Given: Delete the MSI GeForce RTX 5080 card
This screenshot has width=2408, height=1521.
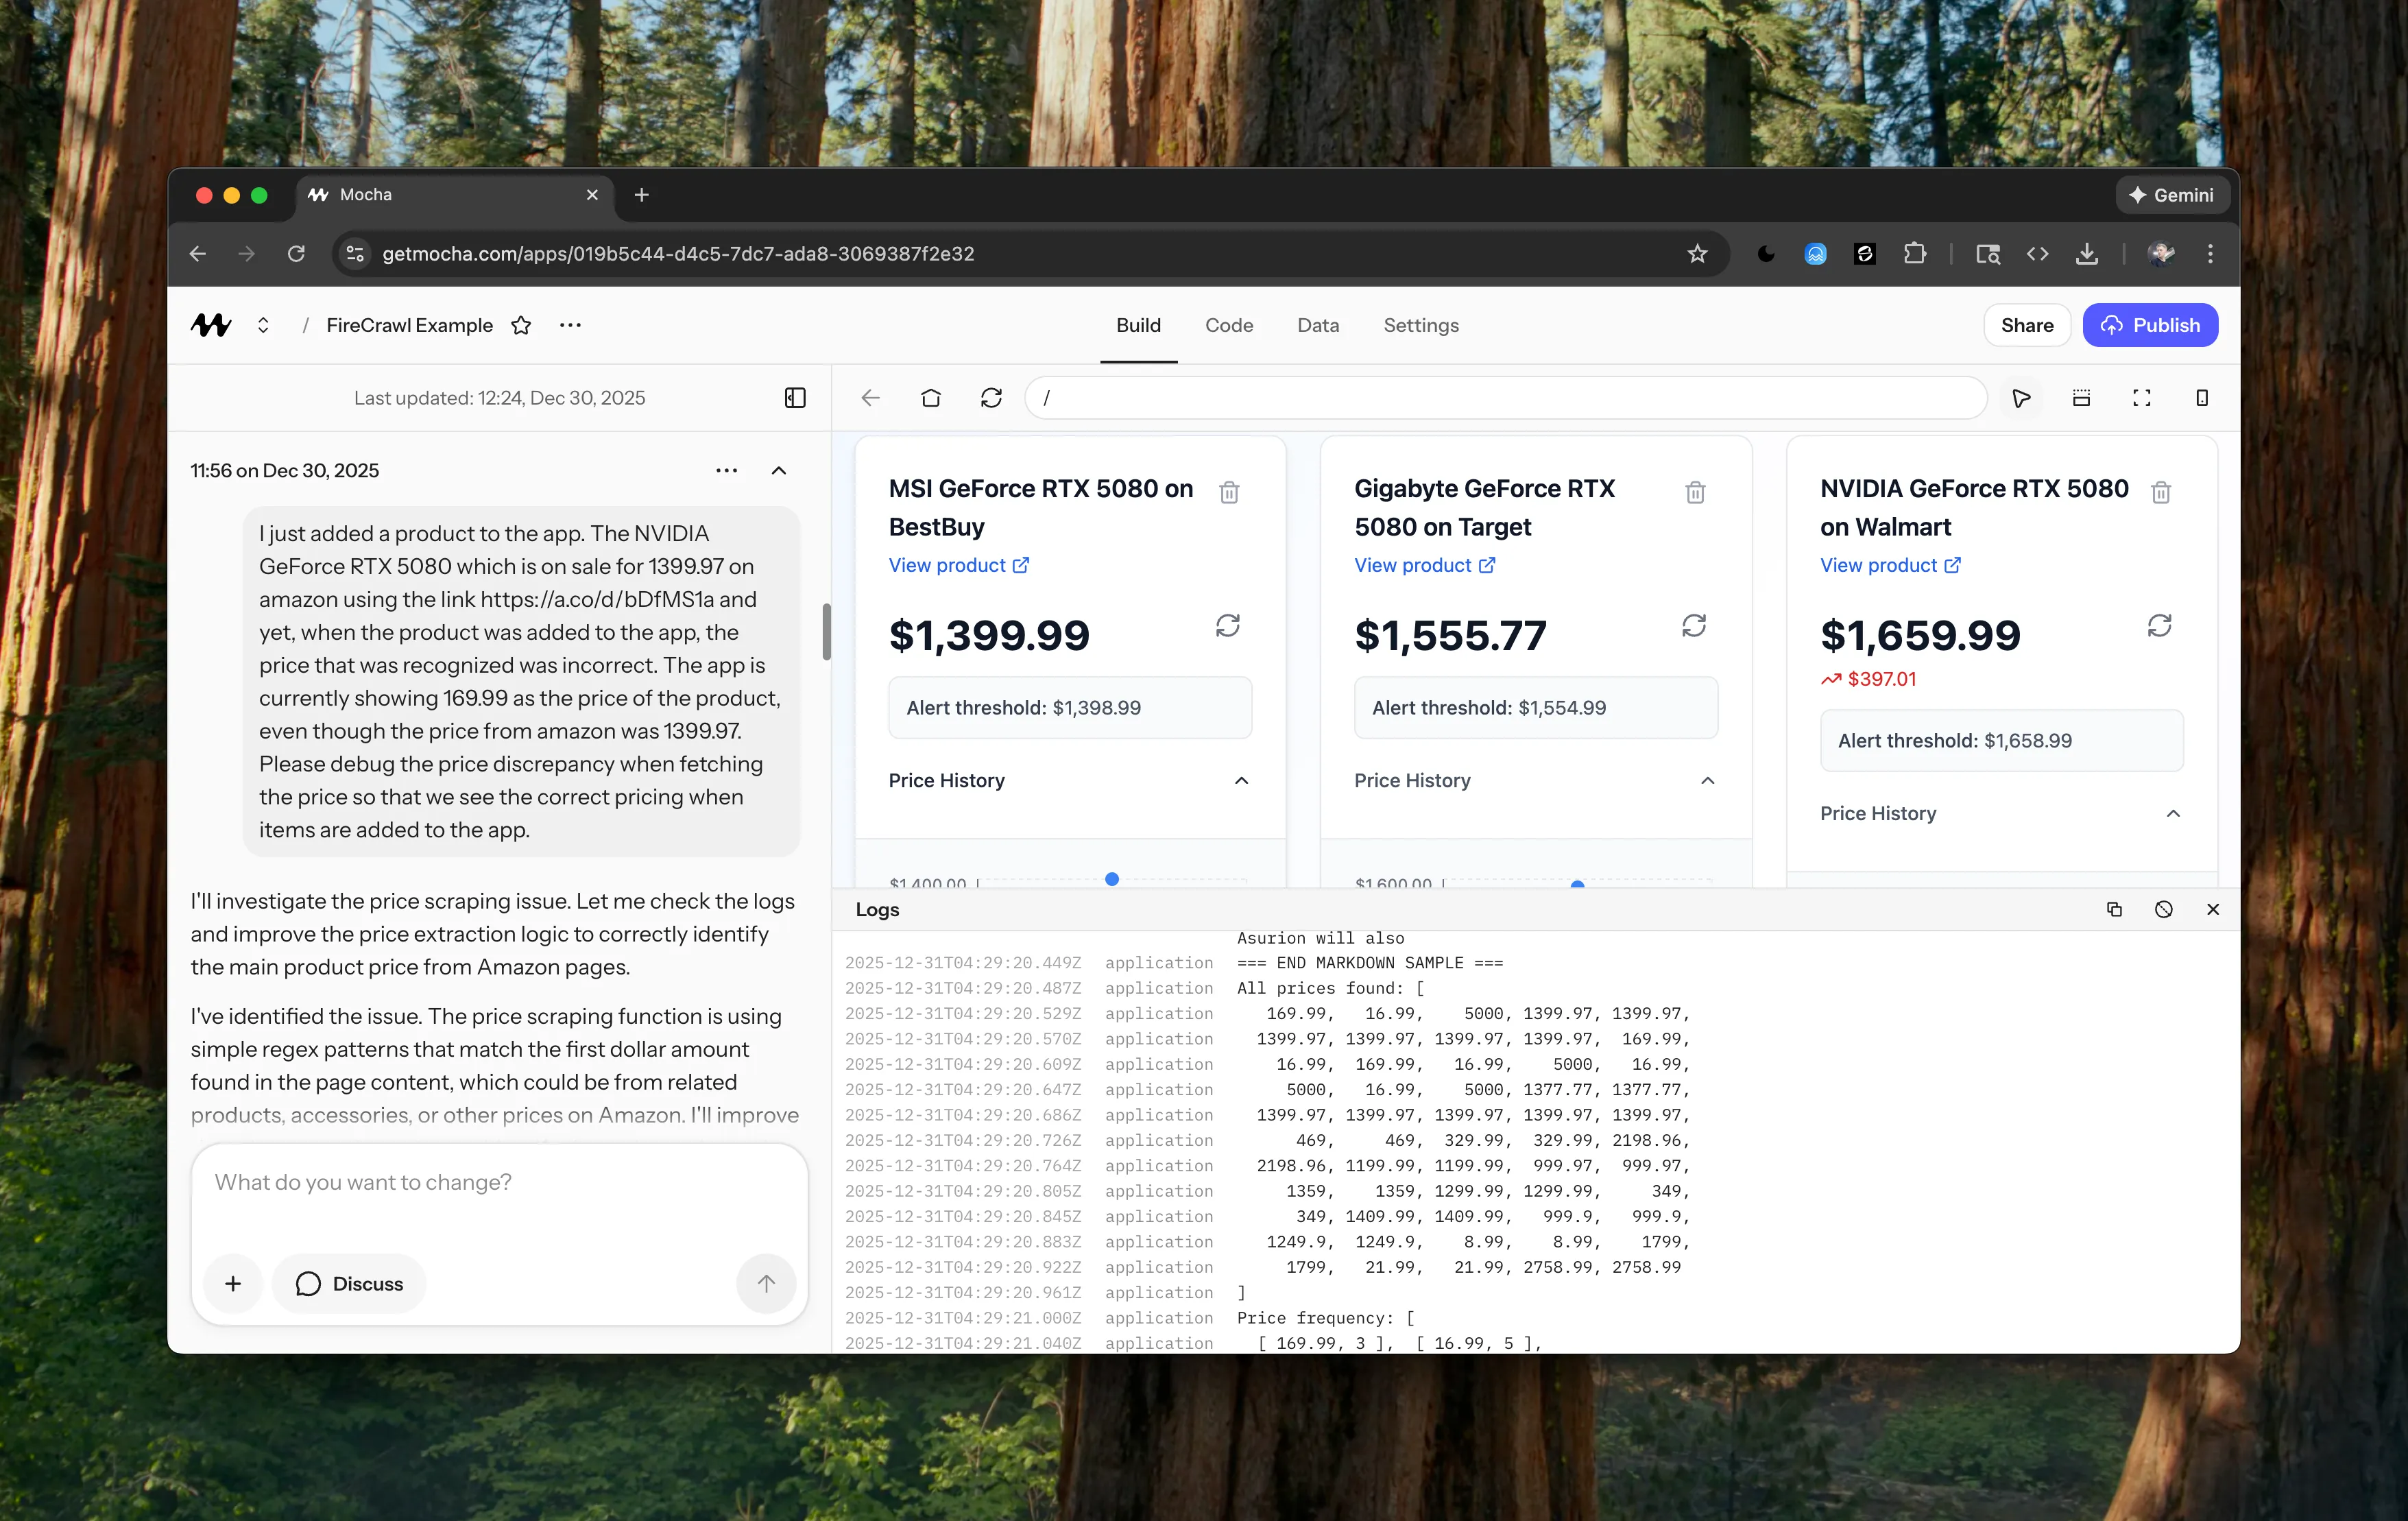Looking at the screenshot, I should coord(1229,492).
